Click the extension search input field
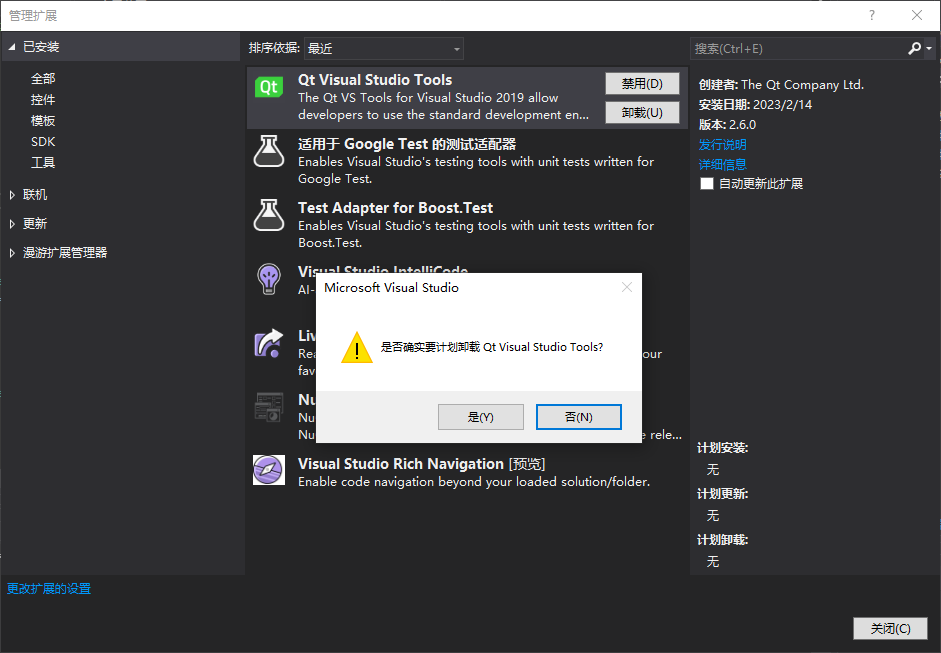The image size is (941, 653). [795, 48]
